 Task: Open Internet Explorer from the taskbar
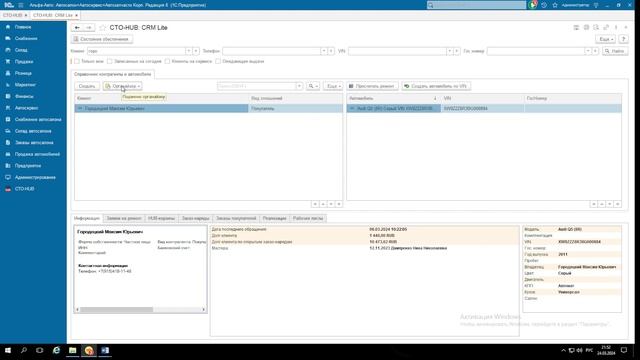pyautogui.click(x=56, y=351)
